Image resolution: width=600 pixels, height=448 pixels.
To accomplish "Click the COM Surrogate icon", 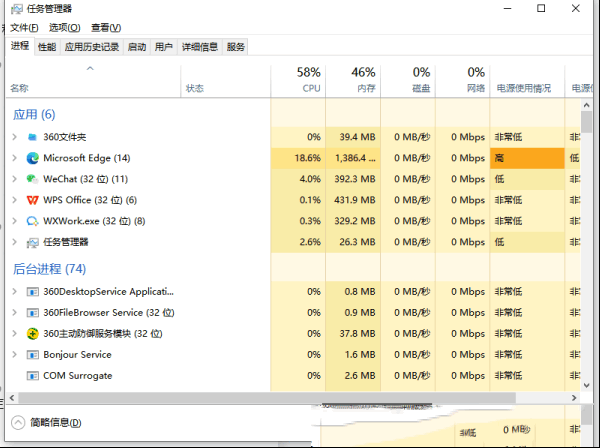I will pyautogui.click(x=33, y=376).
